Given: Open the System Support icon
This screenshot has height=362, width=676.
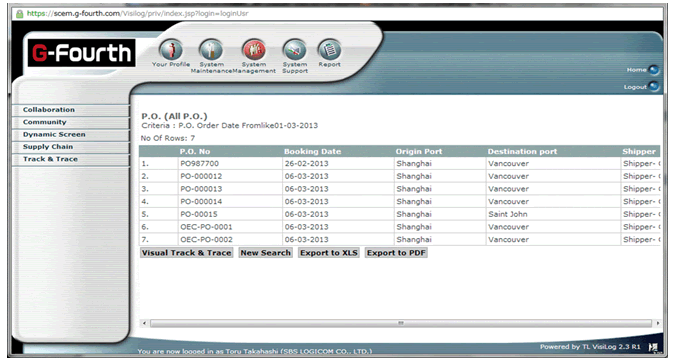Looking at the screenshot, I should pos(294,50).
